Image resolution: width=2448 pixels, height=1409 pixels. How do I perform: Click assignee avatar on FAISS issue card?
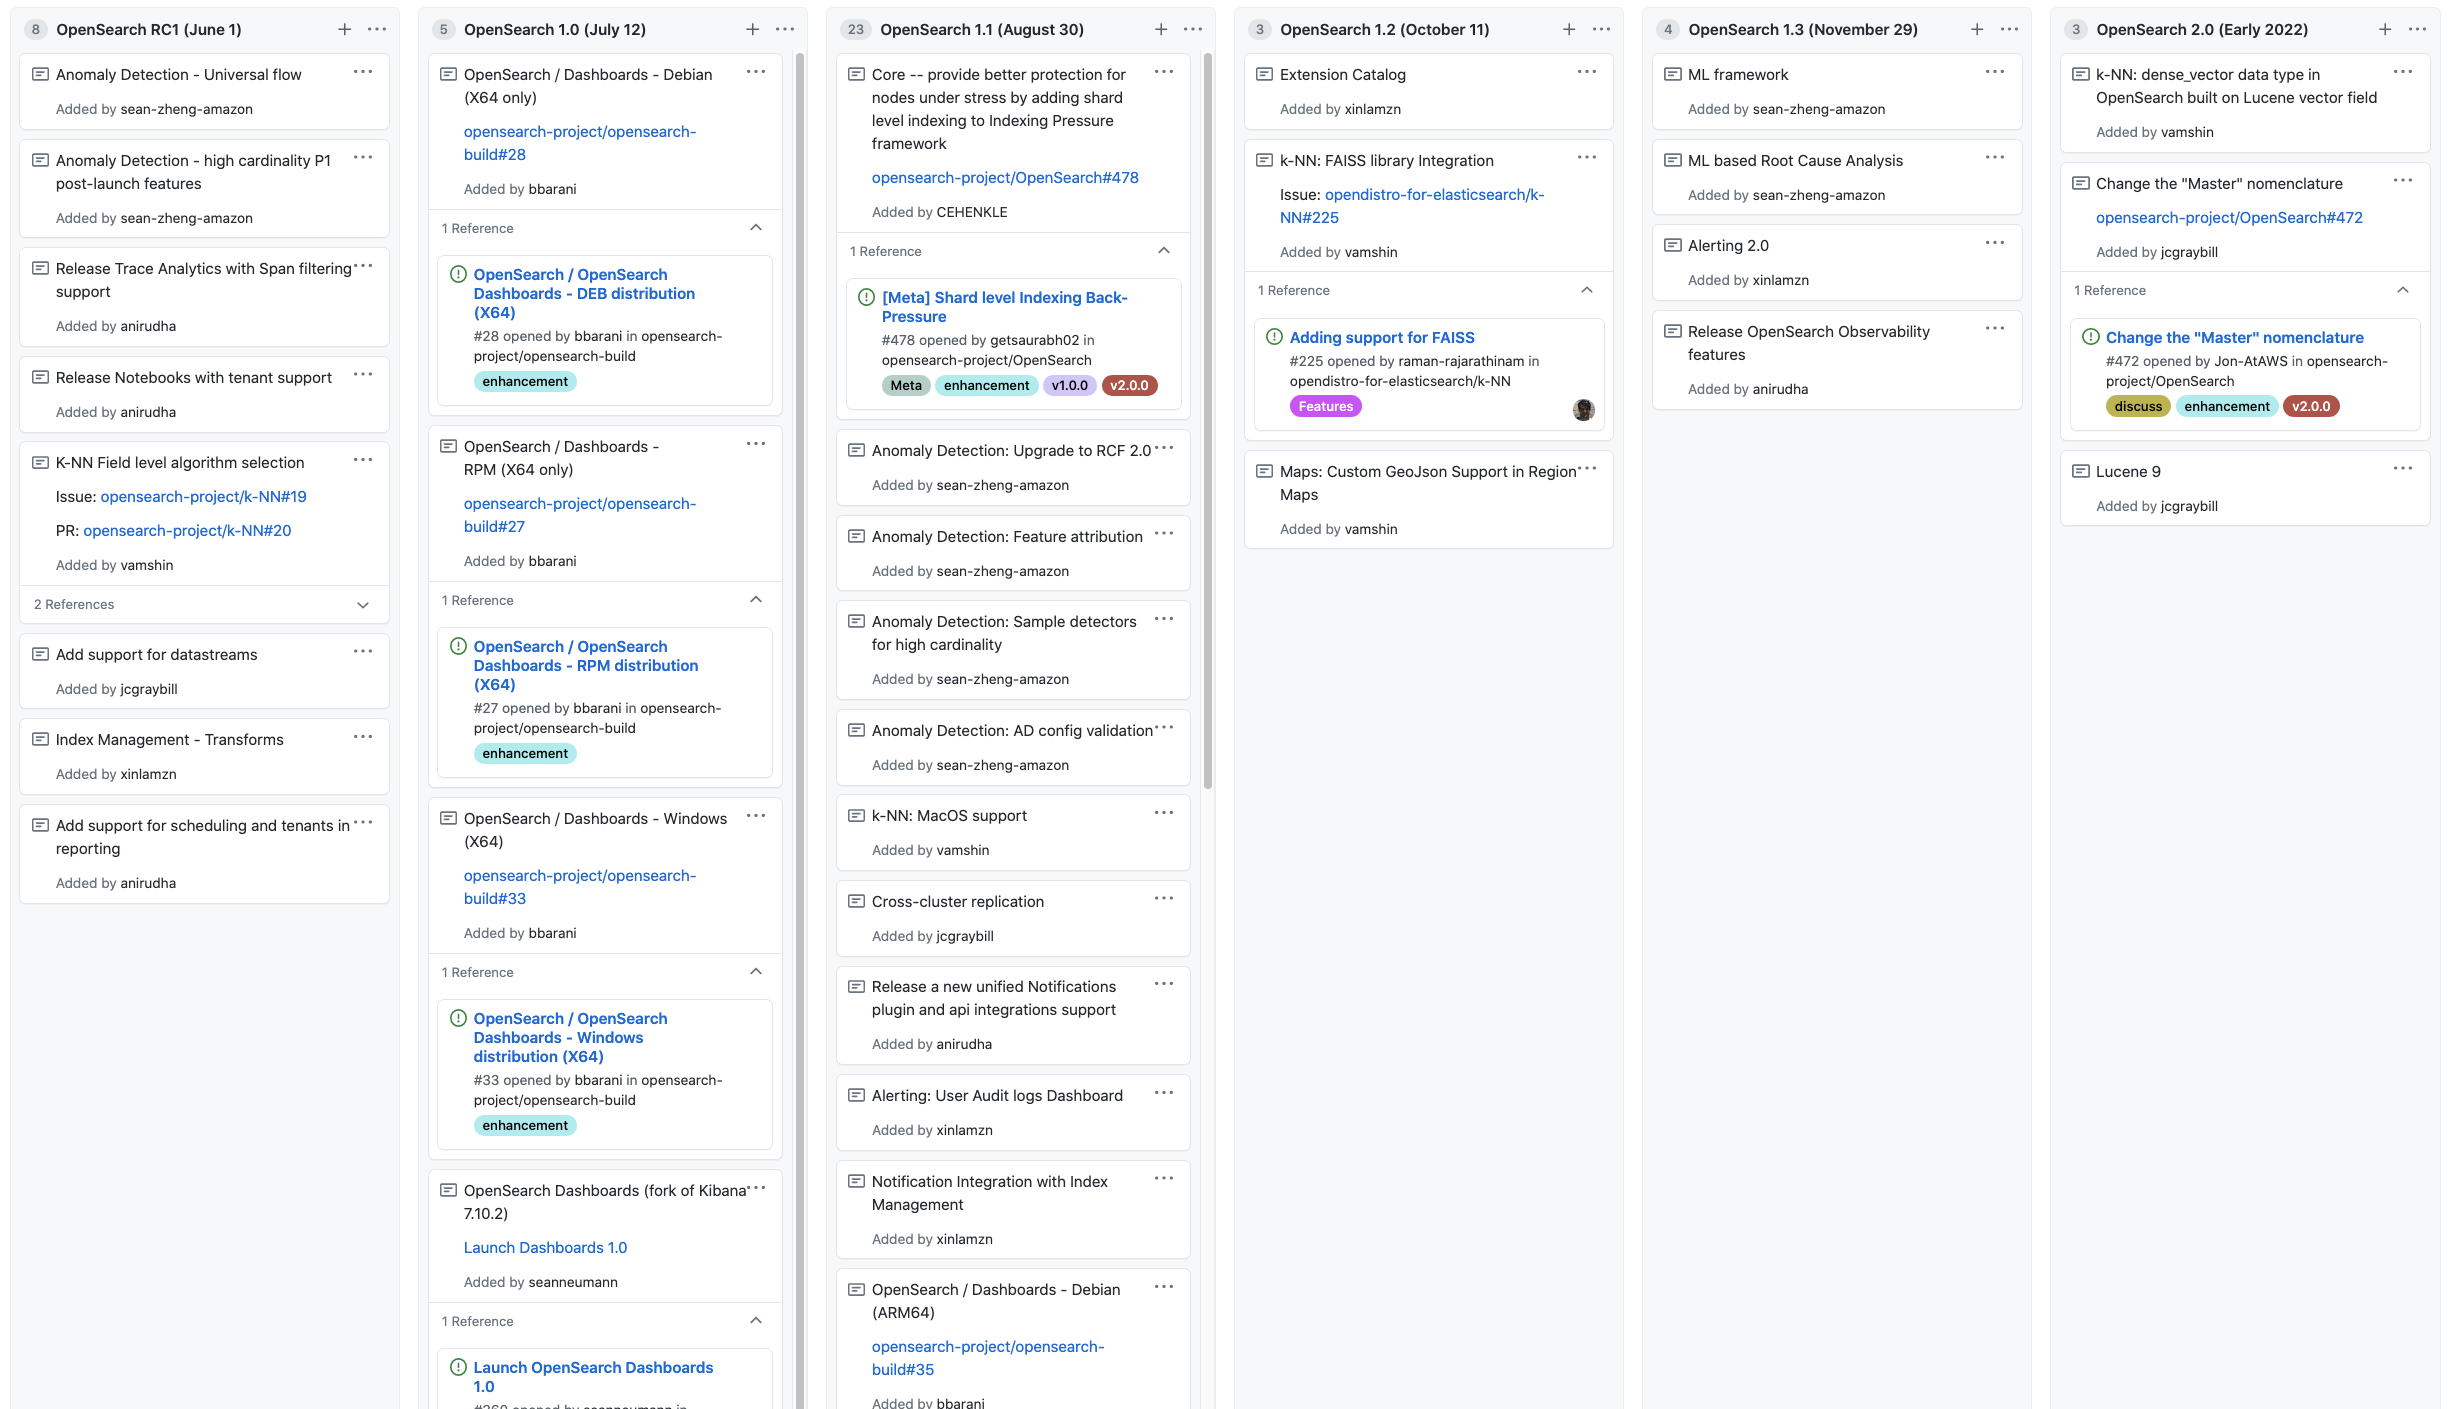click(x=1584, y=410)
